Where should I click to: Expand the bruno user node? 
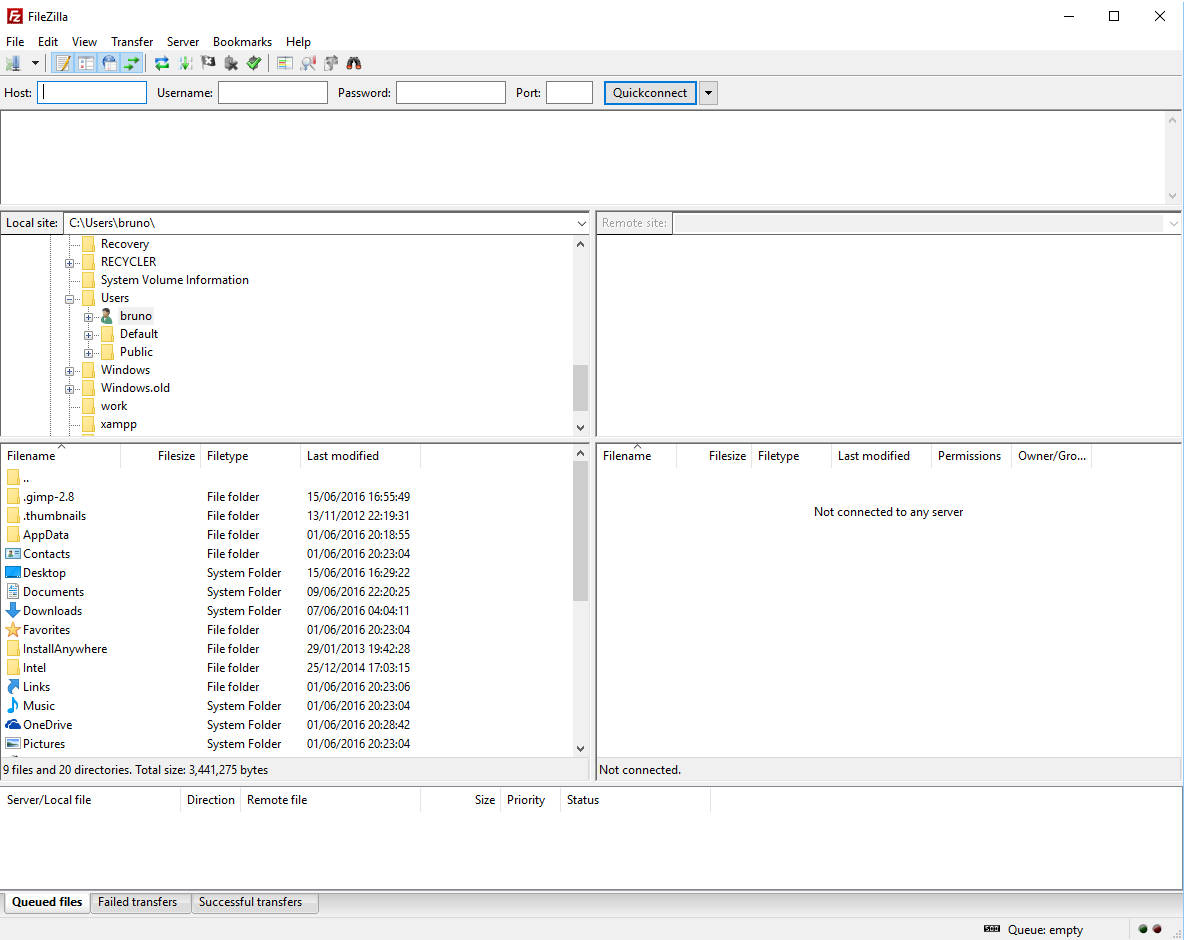click(x=88, y=317)
